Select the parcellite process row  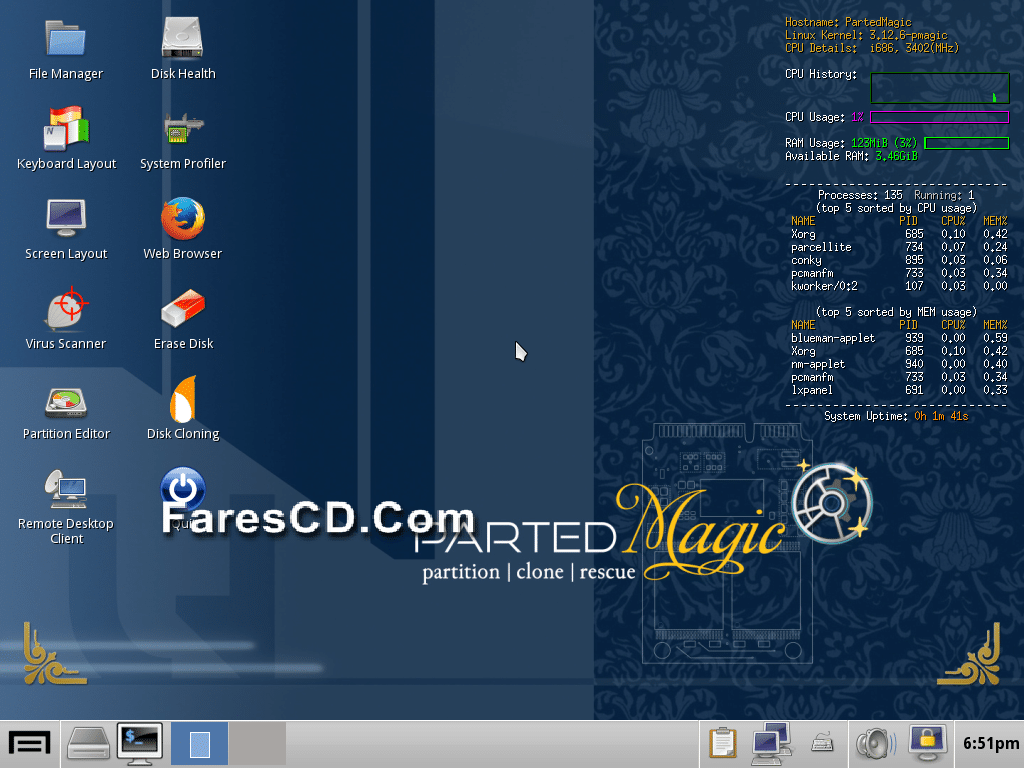[x=899, y=247]
